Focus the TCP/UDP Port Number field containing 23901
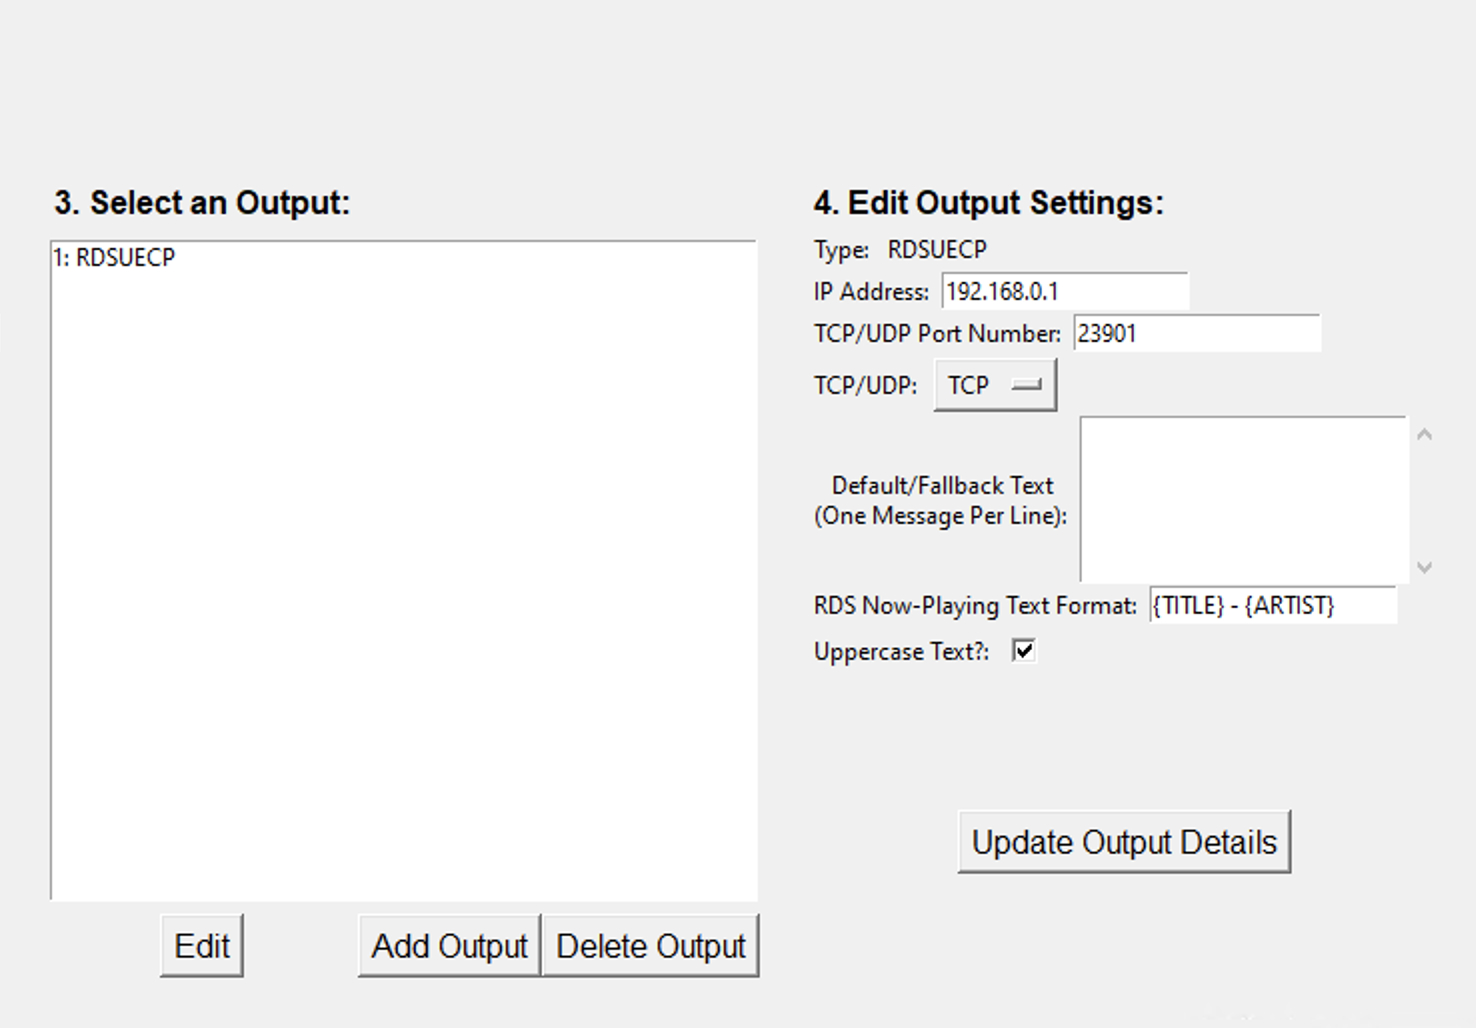Image resolution: width=1476 pixels, height=1028 pixels. tap(1196, 333)
